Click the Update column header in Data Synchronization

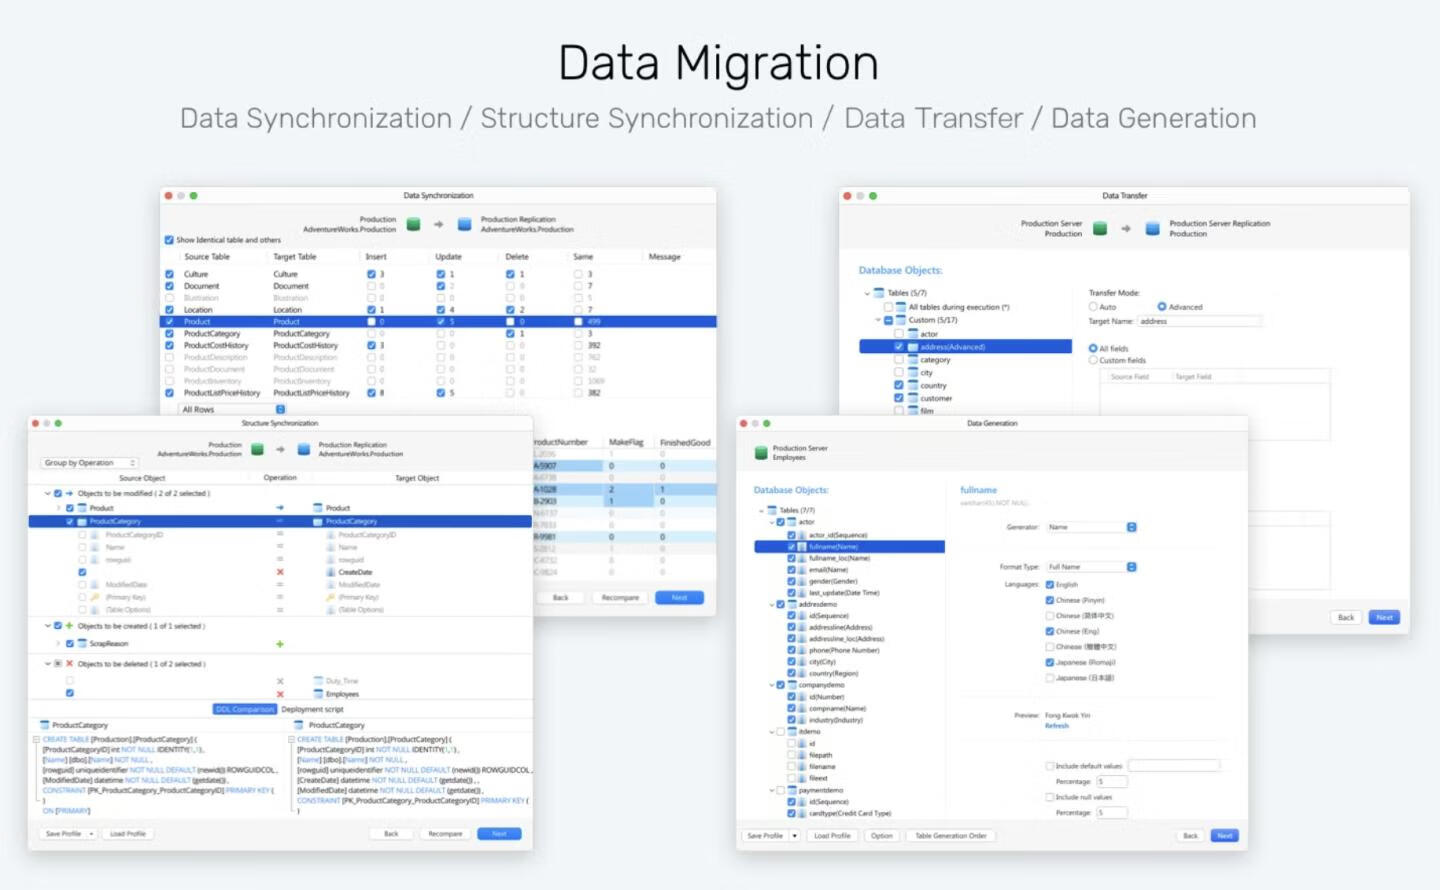pos(449,257)
